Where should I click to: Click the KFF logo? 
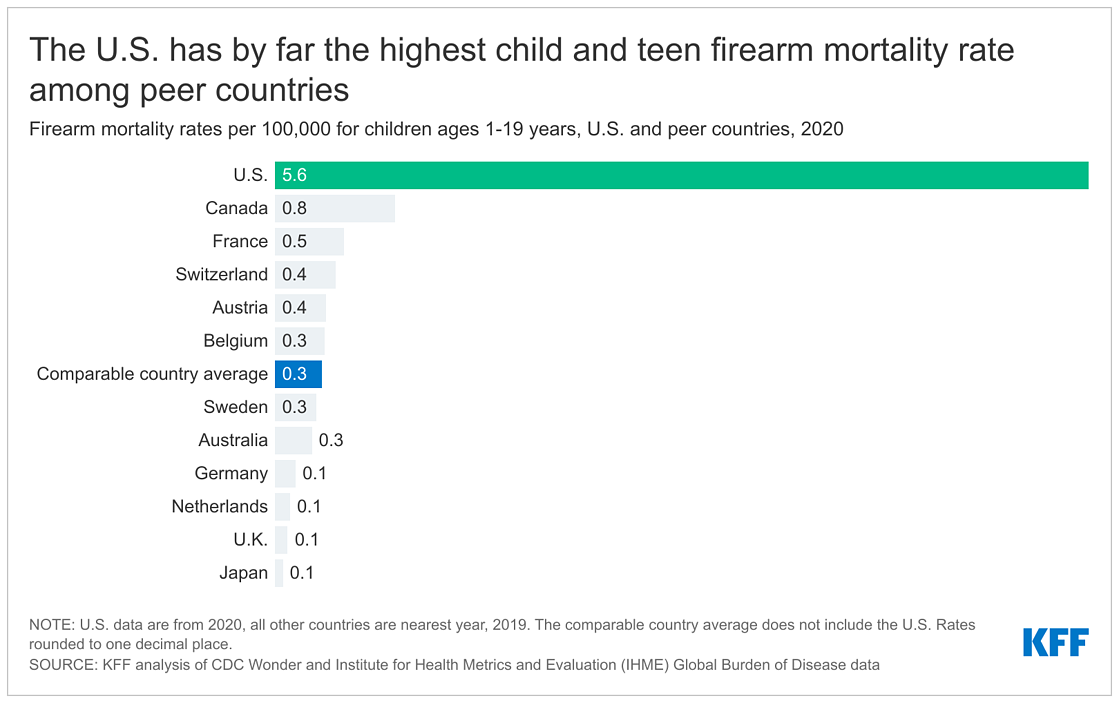[x=1055, y=642]
